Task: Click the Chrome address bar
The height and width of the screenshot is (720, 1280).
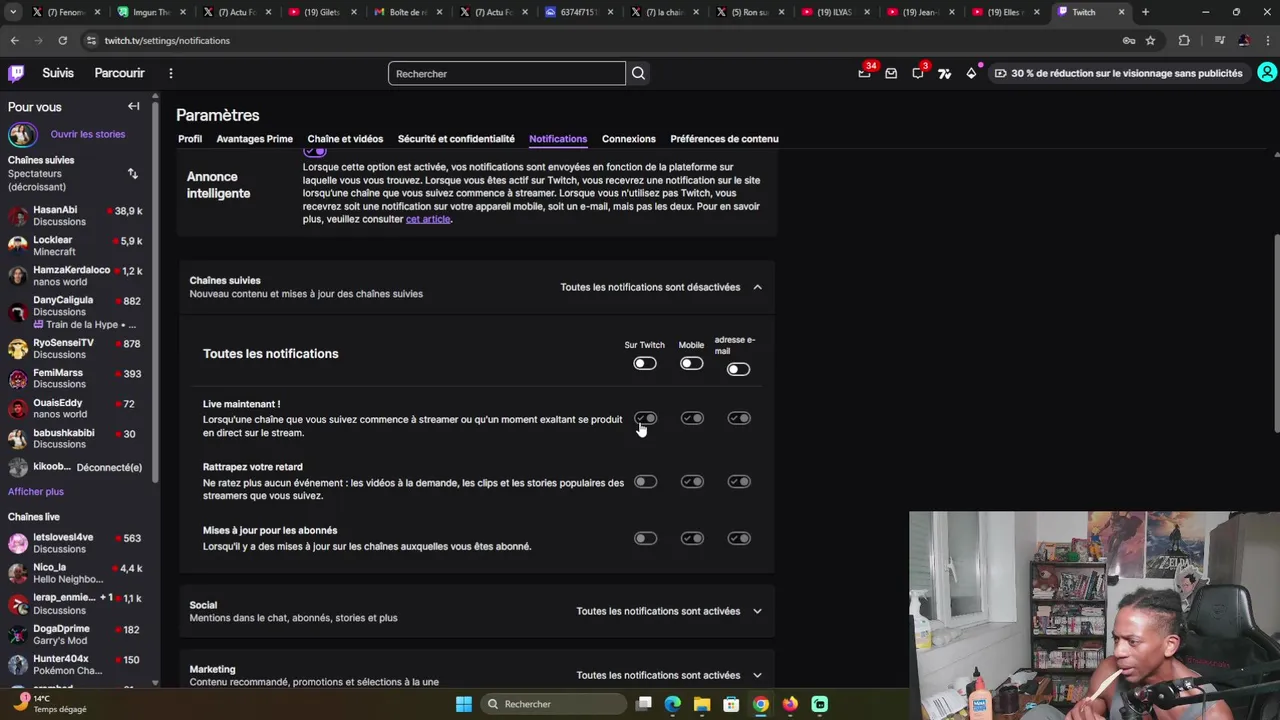Action: point(600,40)
